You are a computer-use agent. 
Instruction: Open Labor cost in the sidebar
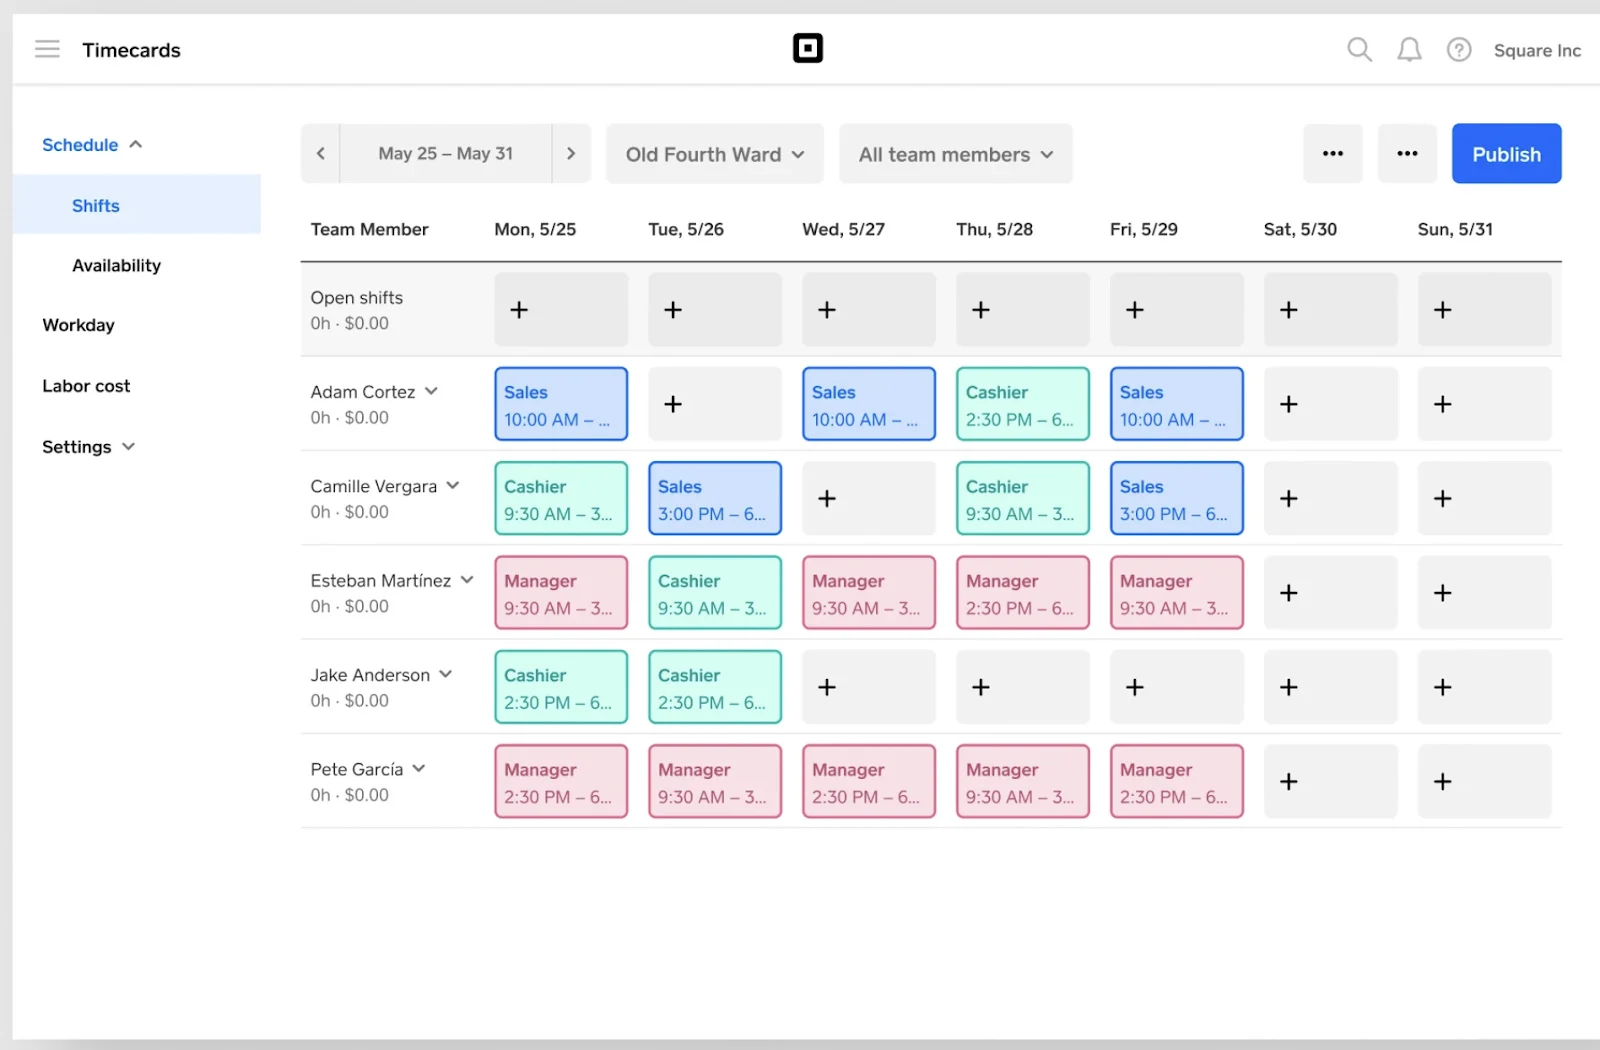click(x=86, y=386)
